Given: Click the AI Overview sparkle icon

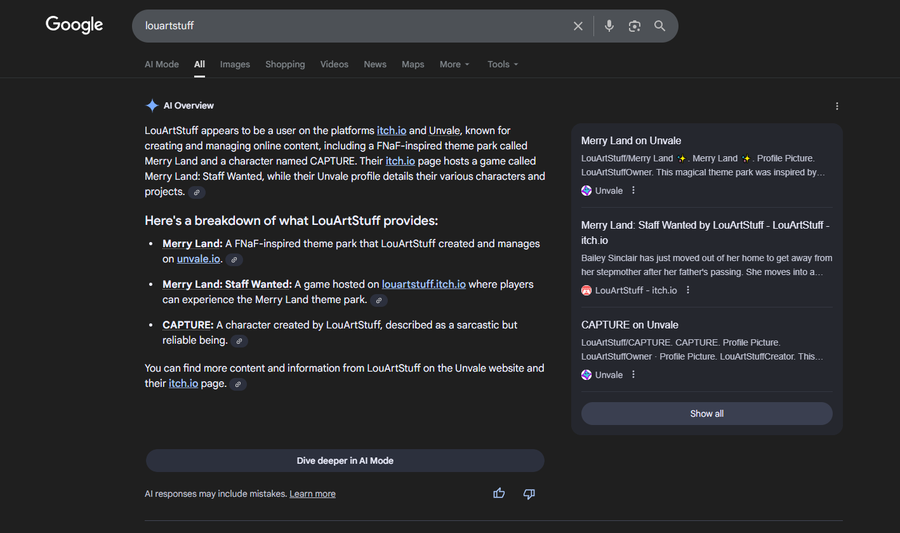Looking at the screenshot, I should click(x=152, y=106).
